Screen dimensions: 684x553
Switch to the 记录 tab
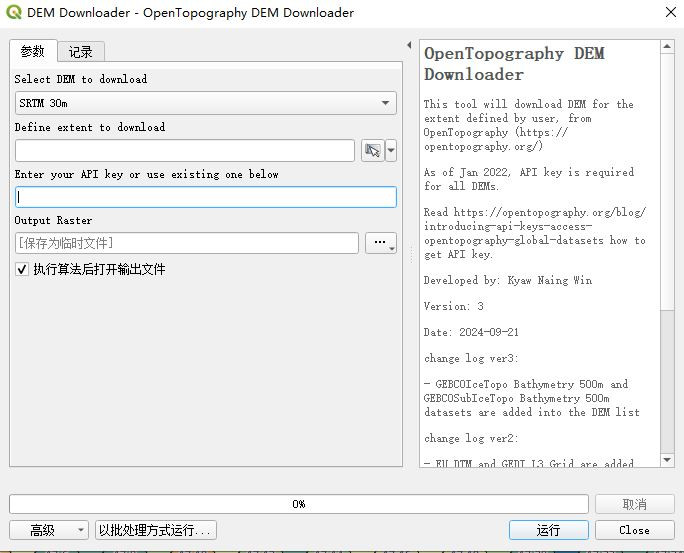pyautogui.click(x=81, y=52)
